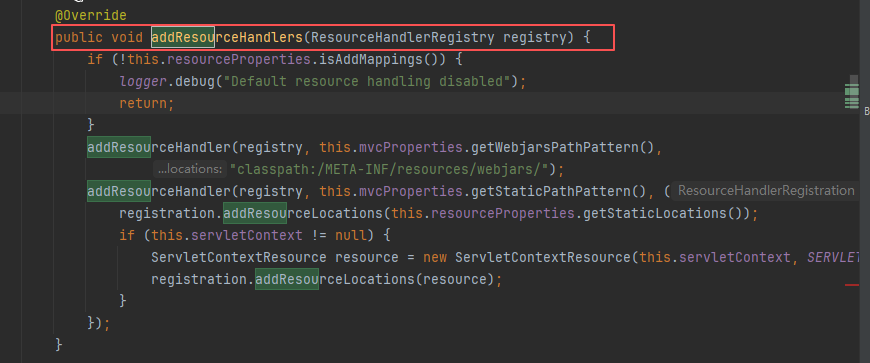Click addResourceLocations(resource) call

[374, 279]
